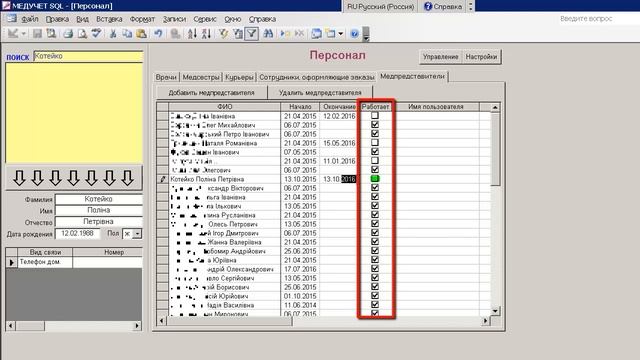This screenshot has height=360, width=640.
Task: Open language bar options arrow
Action: (471, 6)
